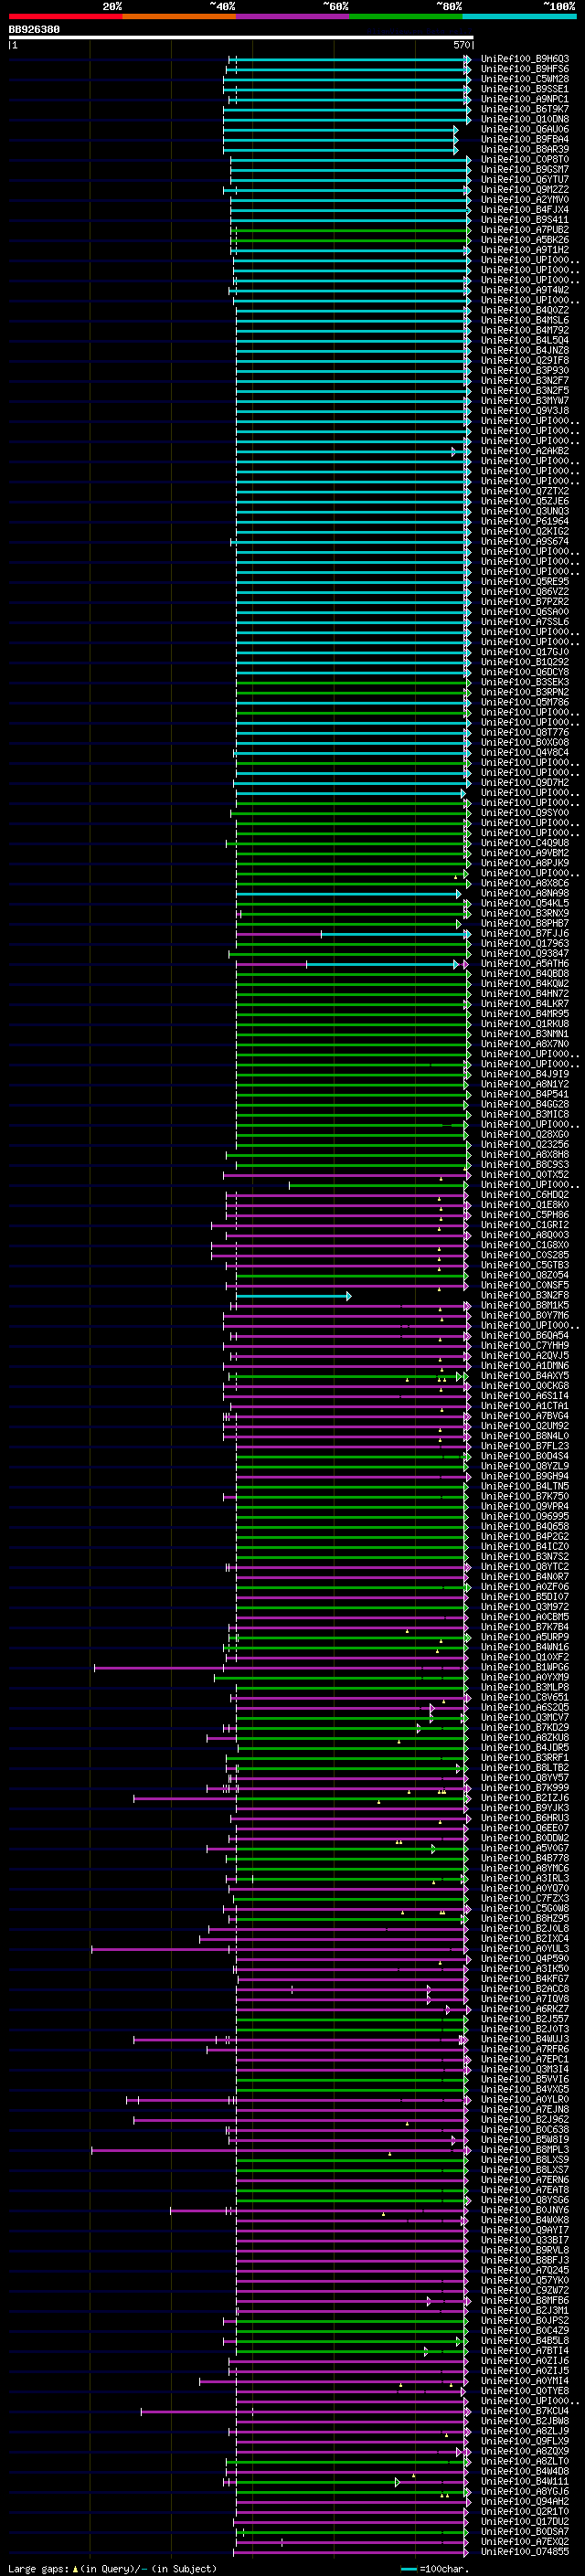Select hit label UniRef100_A8X8H8
Screen dimensions: 585x2576
tap(525, 1154)
